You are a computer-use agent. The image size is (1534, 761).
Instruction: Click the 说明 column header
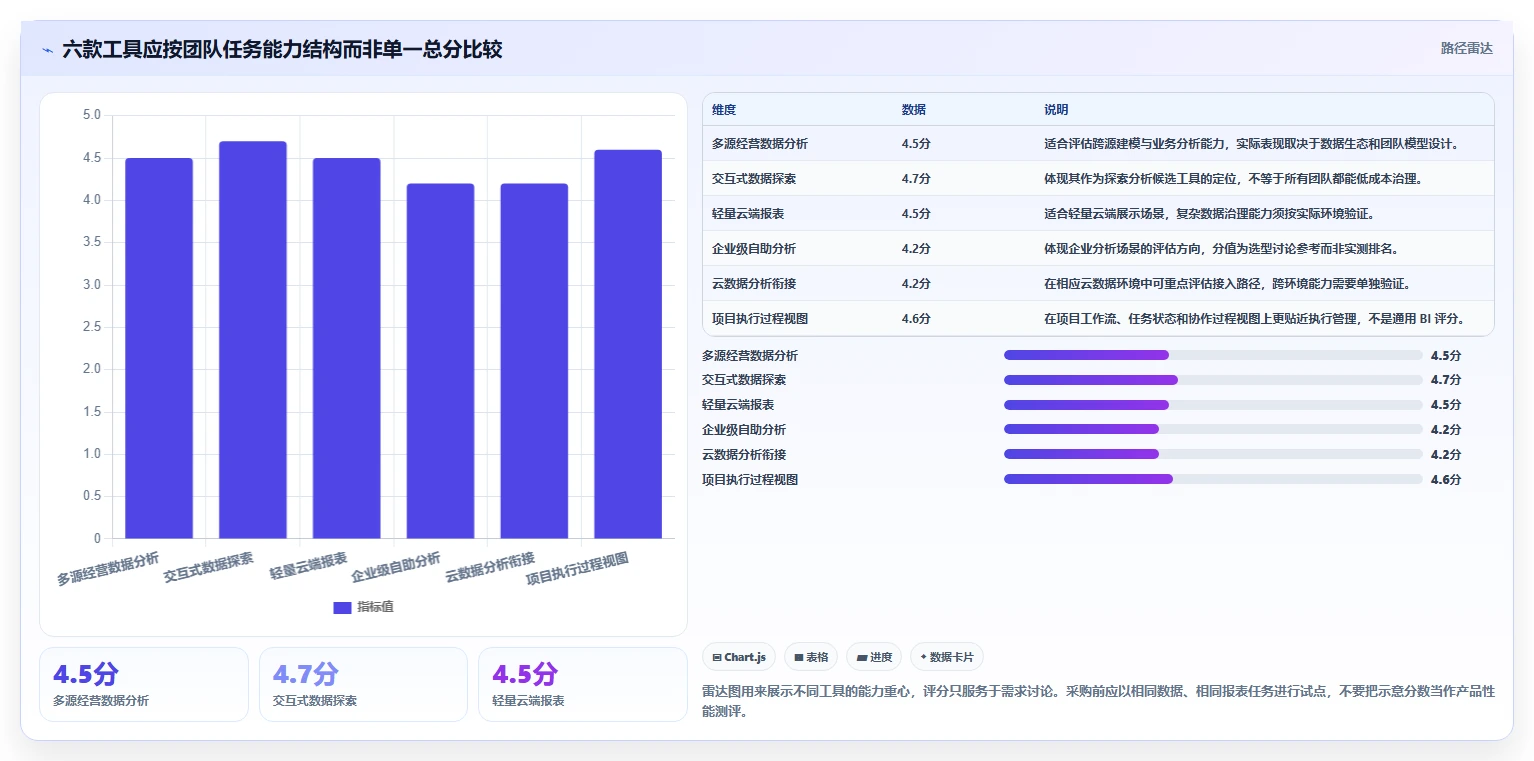[1056, 109]
